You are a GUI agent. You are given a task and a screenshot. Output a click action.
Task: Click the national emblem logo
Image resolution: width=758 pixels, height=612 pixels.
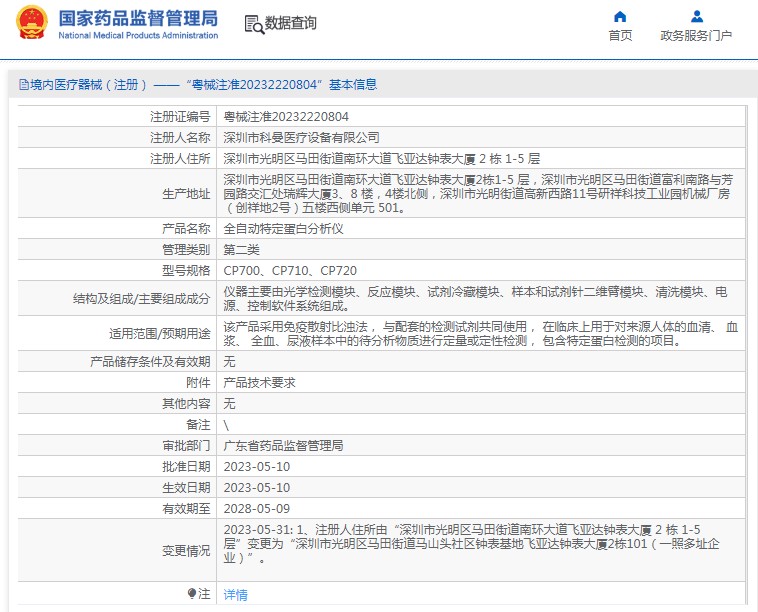click(32, 22)
